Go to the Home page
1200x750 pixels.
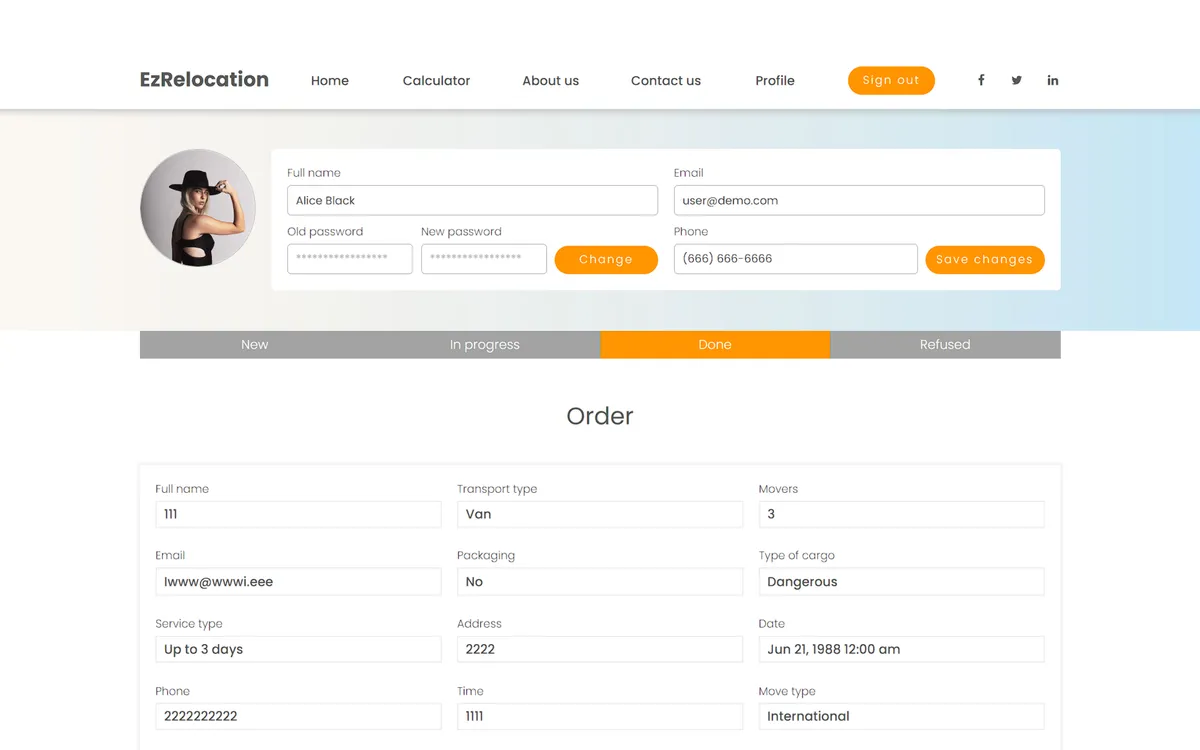coord(330,80)
